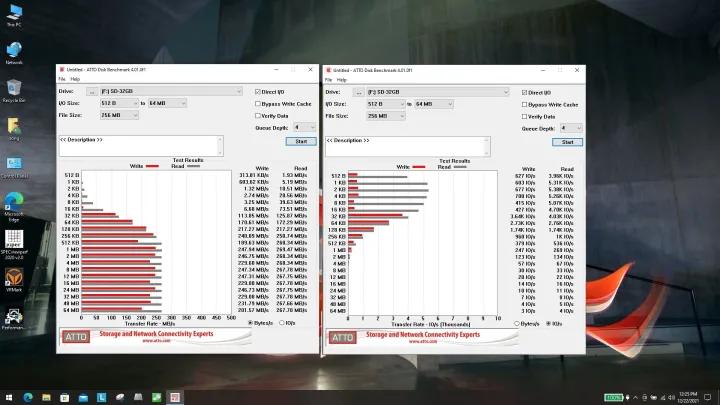Open File menu in left ATTO window
Viewport: 720px width, 405px height.
[x=62, y=79]
